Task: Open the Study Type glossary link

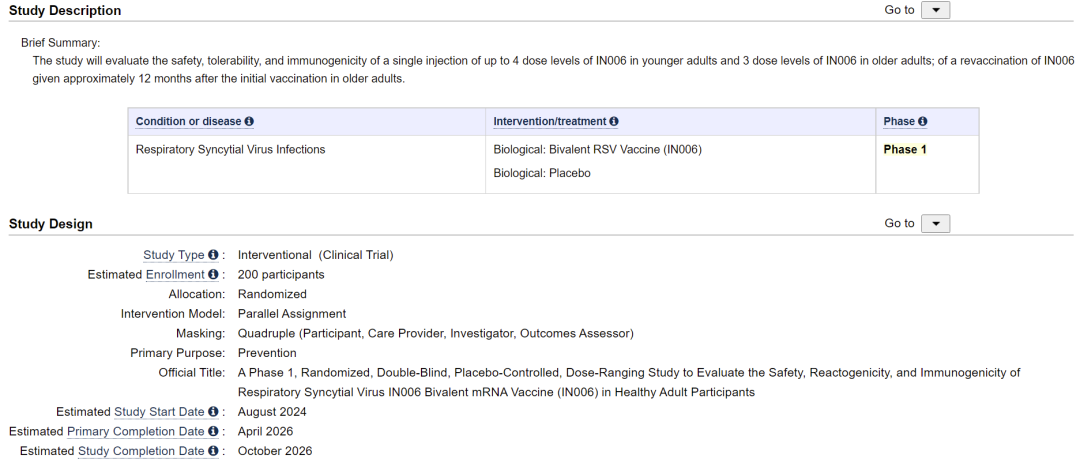Action: tap(174, 255)
